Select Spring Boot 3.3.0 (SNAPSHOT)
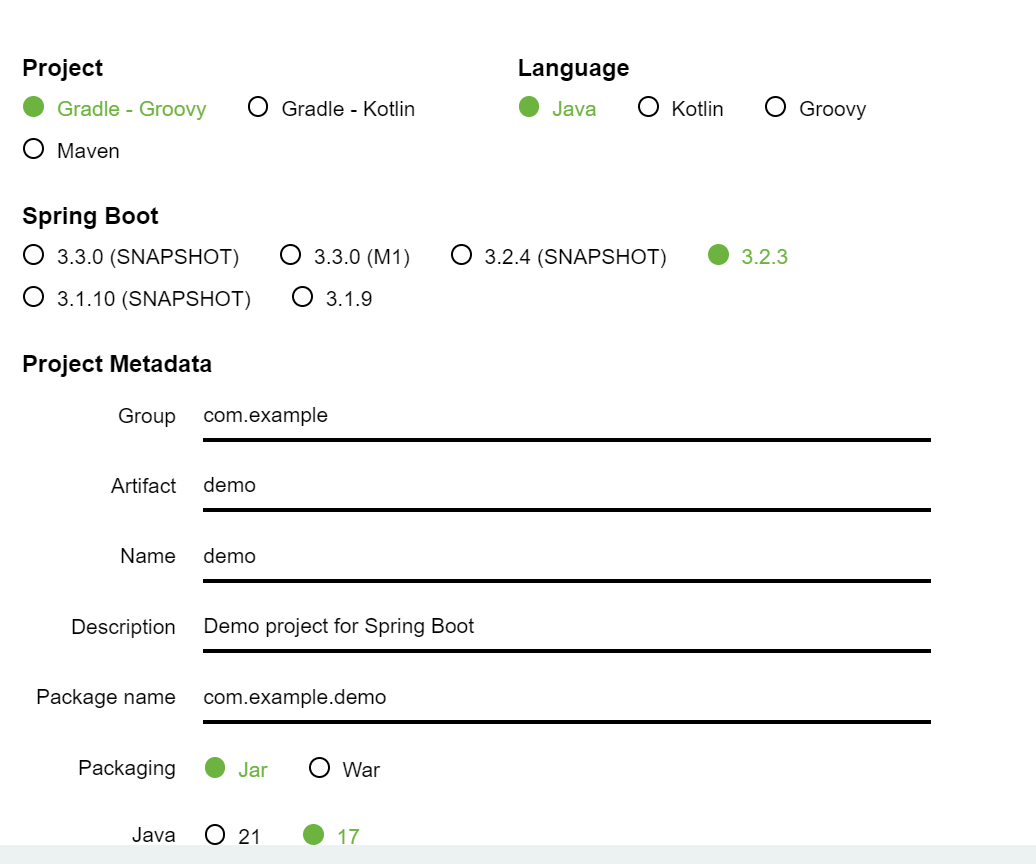 (x=131, y=256)
